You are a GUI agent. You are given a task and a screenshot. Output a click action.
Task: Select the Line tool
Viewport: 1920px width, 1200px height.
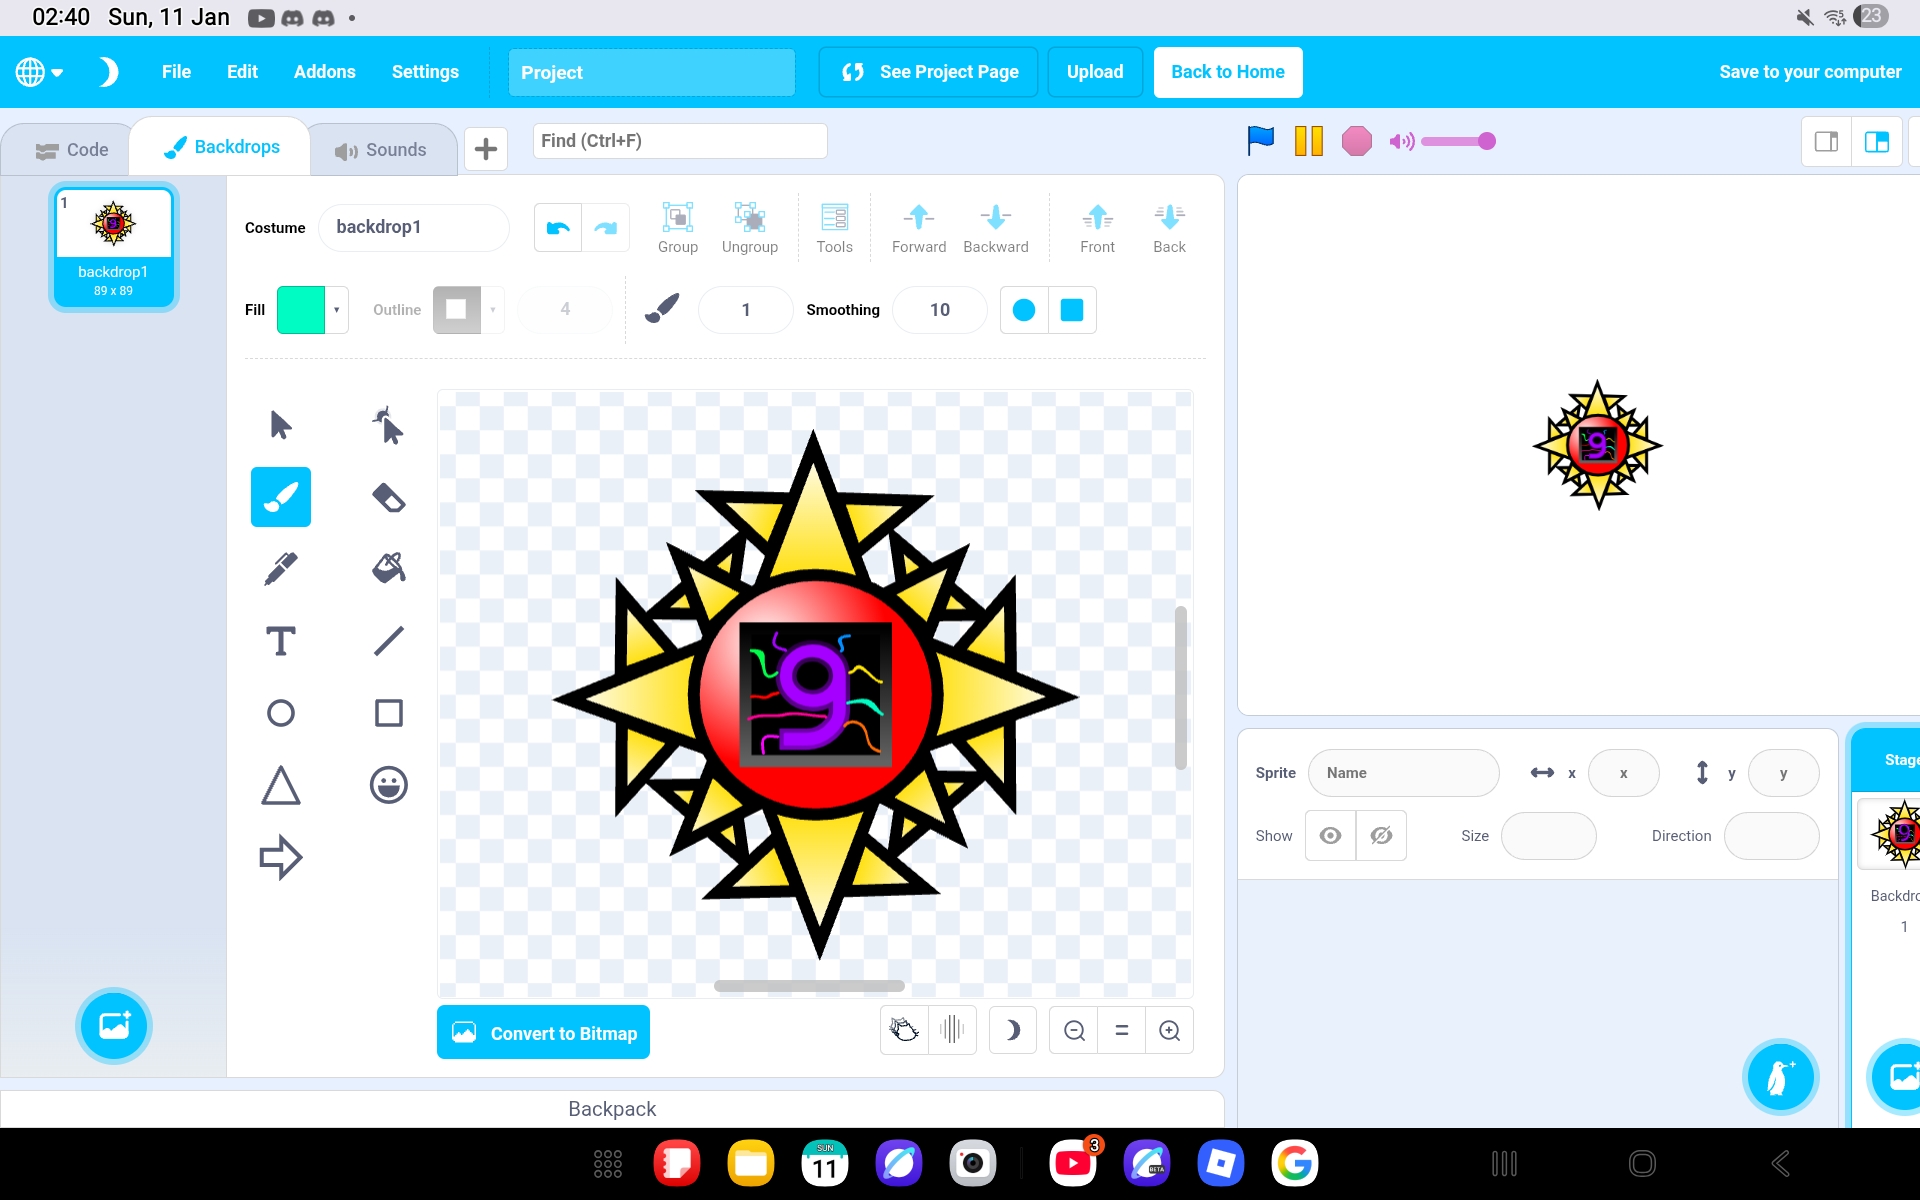tap(388, 641)
